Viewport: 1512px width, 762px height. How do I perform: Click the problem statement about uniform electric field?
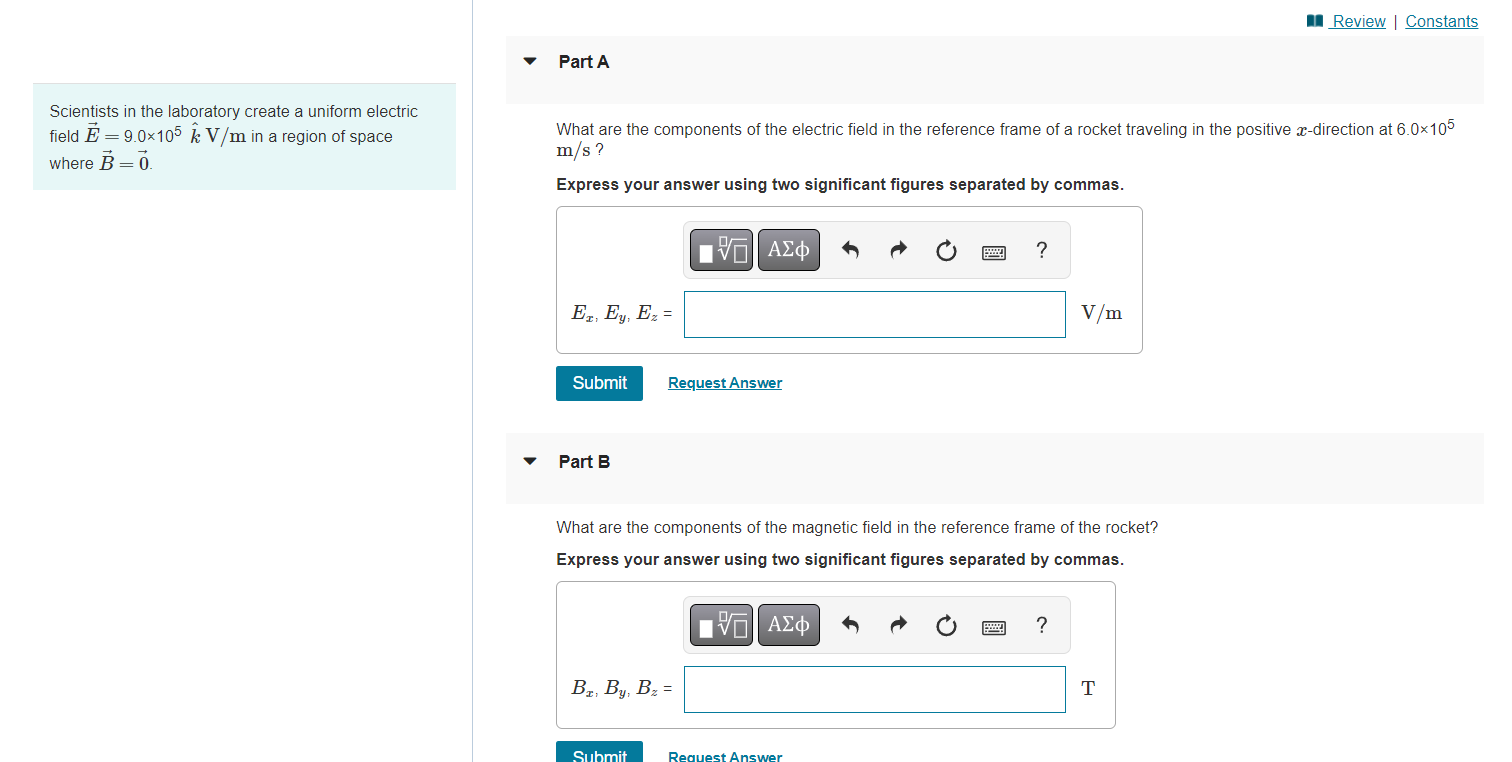tap(244, 137)
